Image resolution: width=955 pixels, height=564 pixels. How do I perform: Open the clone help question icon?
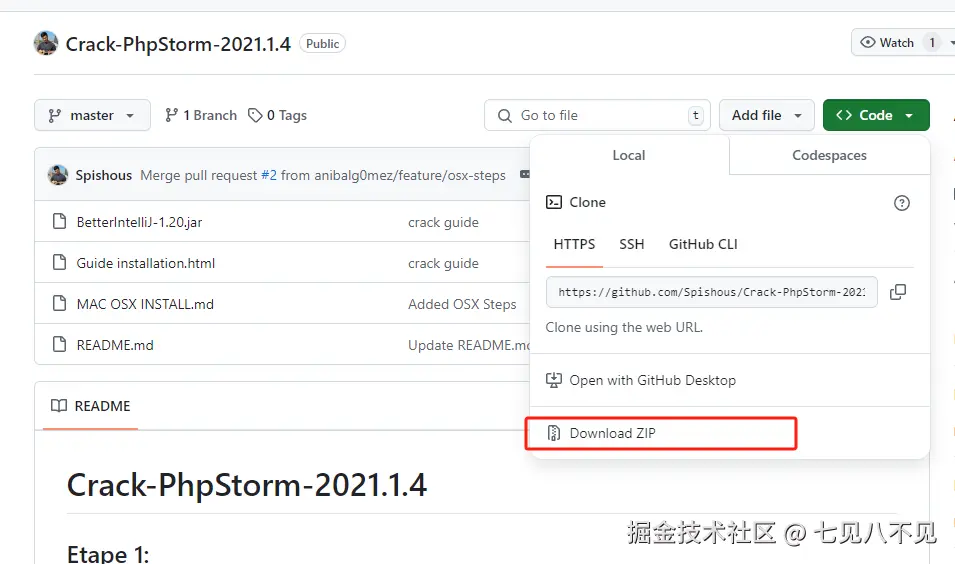click(x=901, y=203)
